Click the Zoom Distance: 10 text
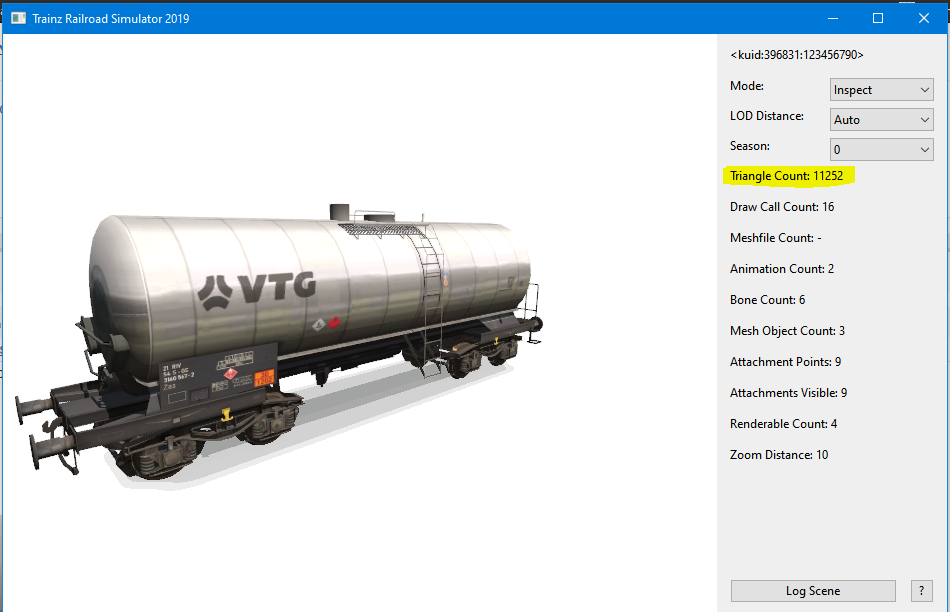950x612 pixels. point(779,454)
